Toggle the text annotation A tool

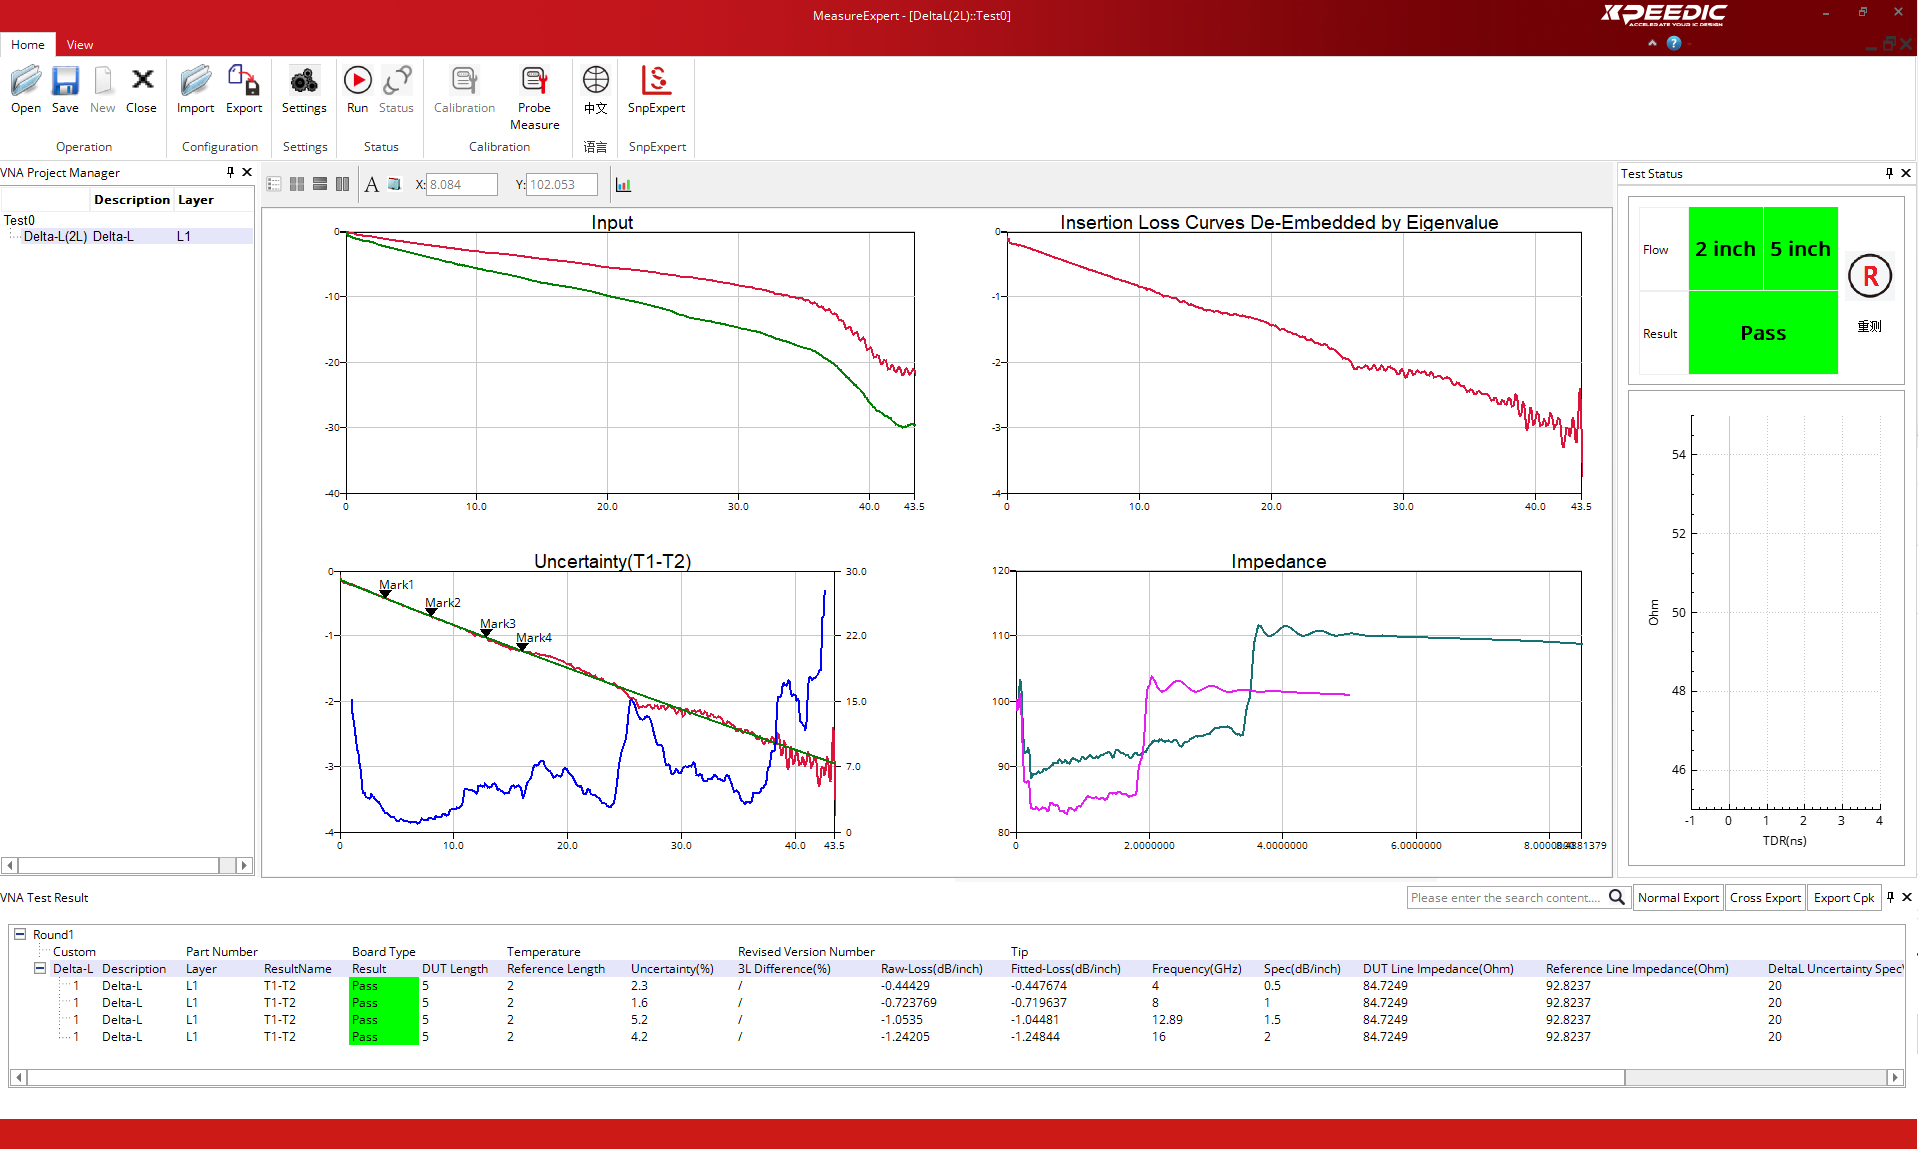point(371,184)
